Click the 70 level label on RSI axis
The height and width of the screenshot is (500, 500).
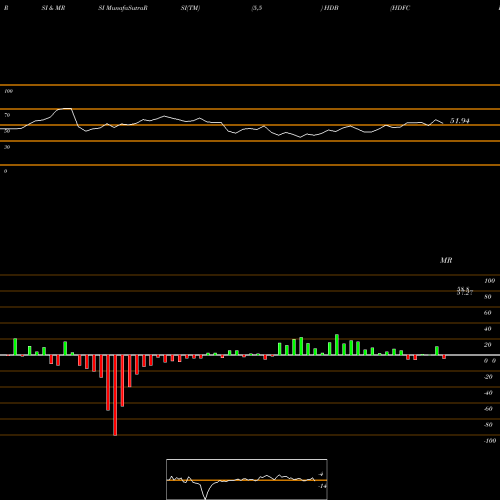pyautogui.click(x=7, y=115)
